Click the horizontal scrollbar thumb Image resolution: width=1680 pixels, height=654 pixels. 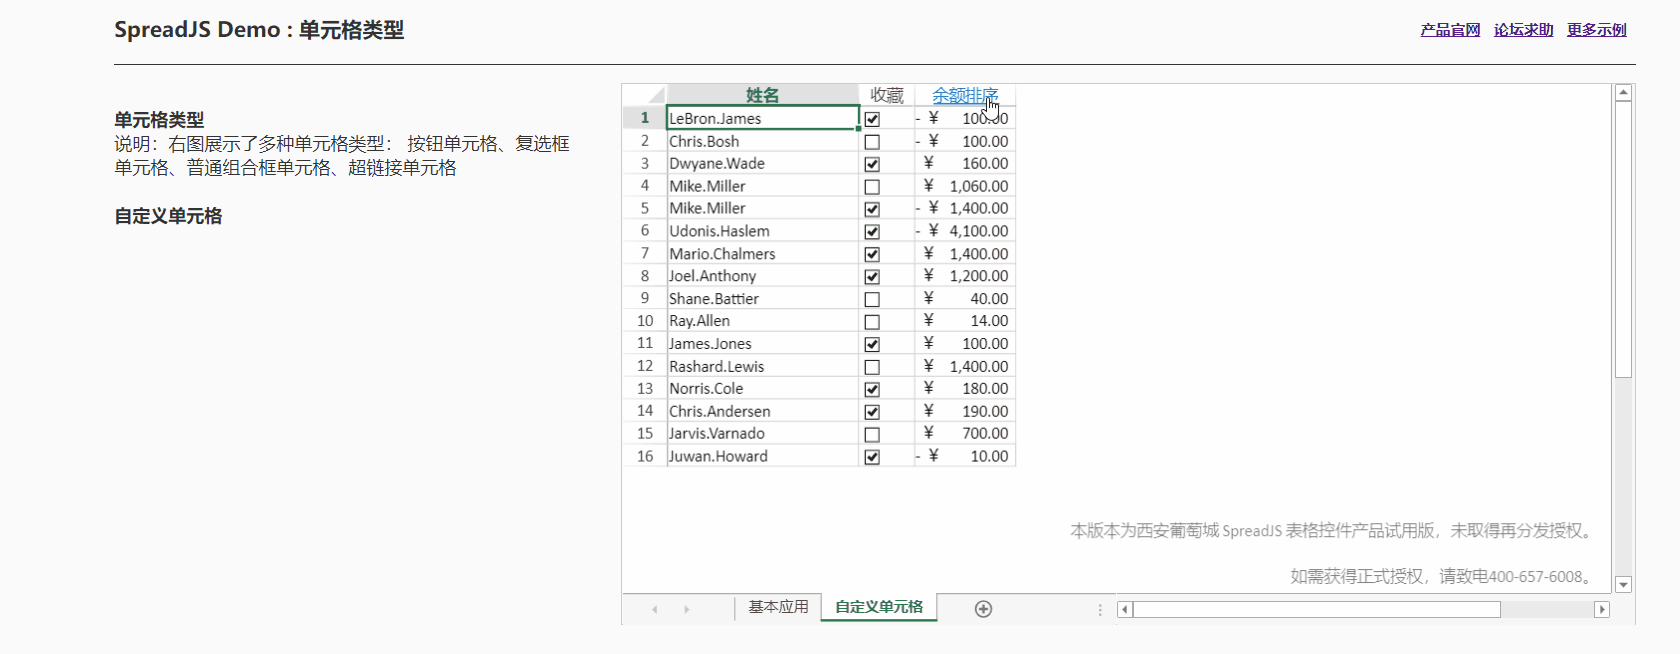[1317, 609]
